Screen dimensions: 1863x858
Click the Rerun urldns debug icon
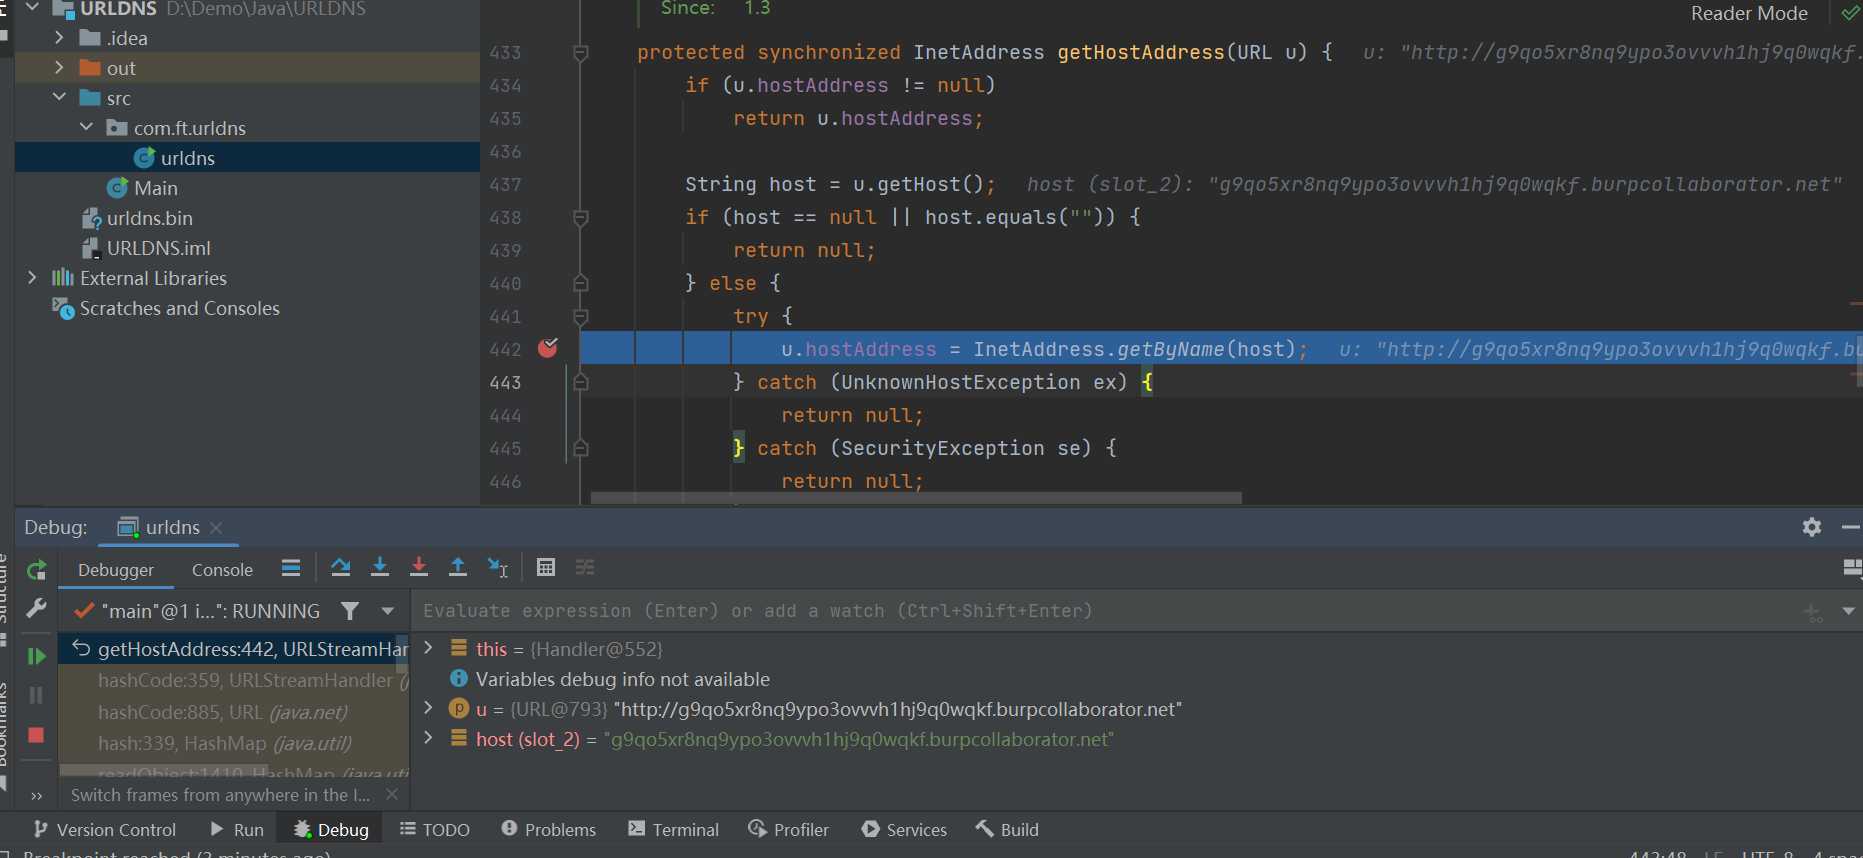(x=37, y=570)
